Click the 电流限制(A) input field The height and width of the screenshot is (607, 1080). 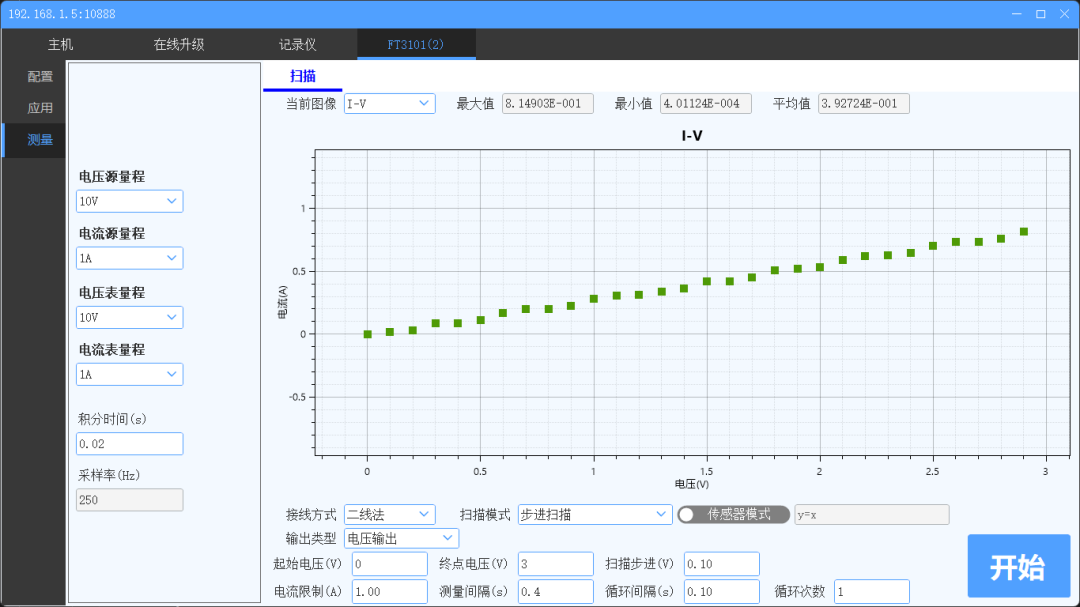point(389,592)
